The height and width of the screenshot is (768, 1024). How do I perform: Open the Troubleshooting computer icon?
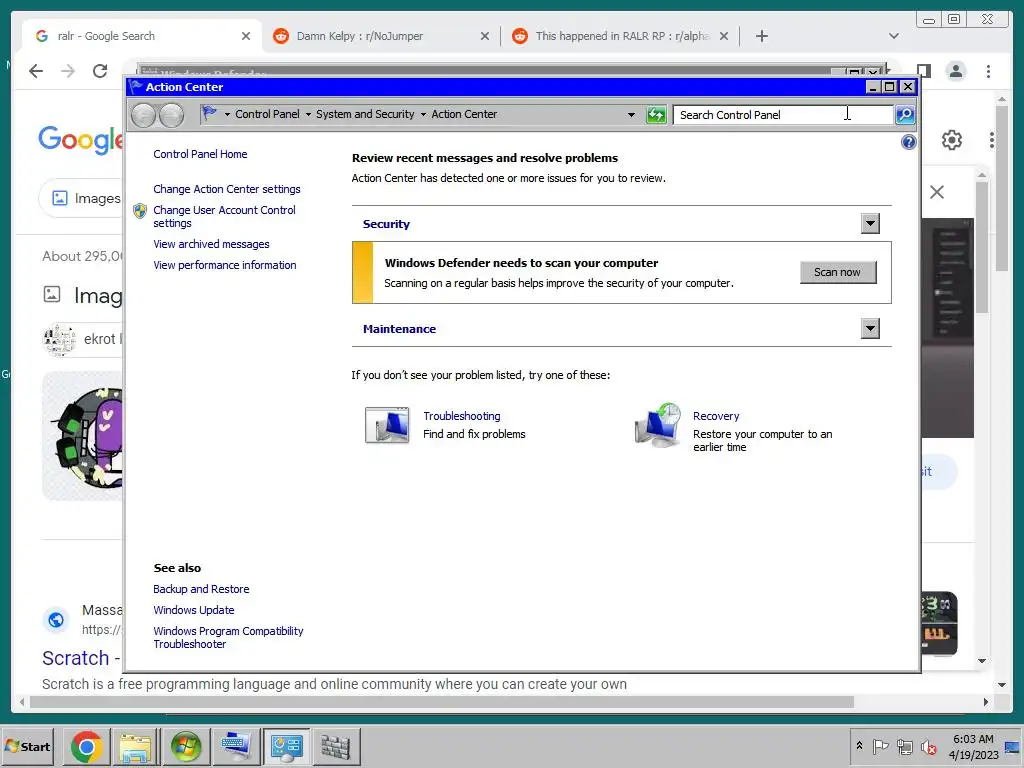click(387, 424)
